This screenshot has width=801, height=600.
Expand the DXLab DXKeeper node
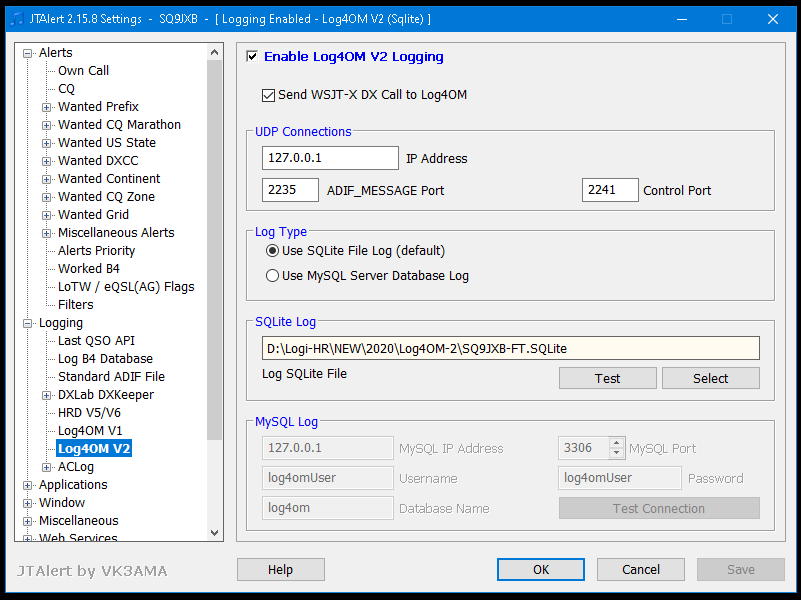click(x=46, y=395)
